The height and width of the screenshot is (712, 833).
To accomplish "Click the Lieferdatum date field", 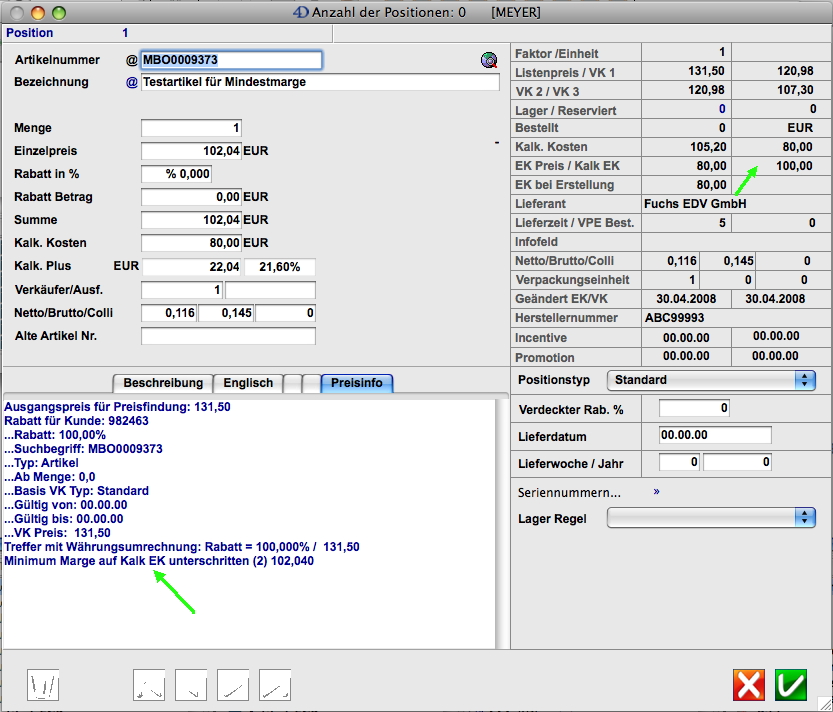I will pyautogui.click(x=715, y=436).
